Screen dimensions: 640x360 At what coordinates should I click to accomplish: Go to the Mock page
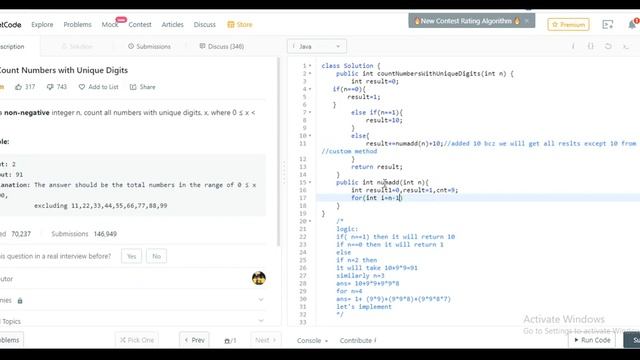[x=109, y=24]
